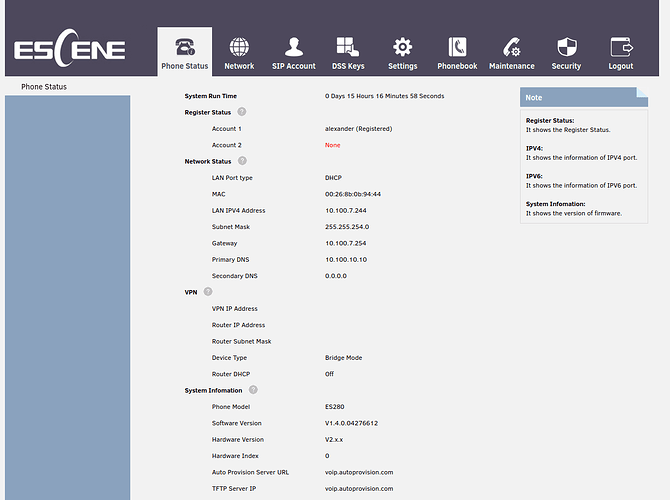Click the Note panel header

click(x=584, y=97)
